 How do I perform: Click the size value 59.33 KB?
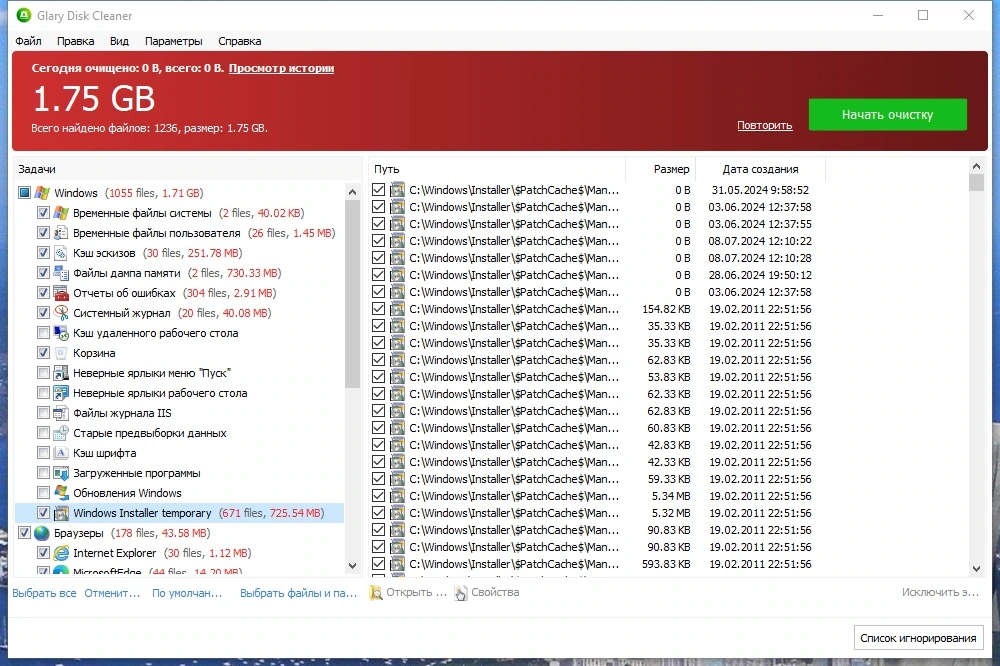pyautogui.click(x=668, y=479)
